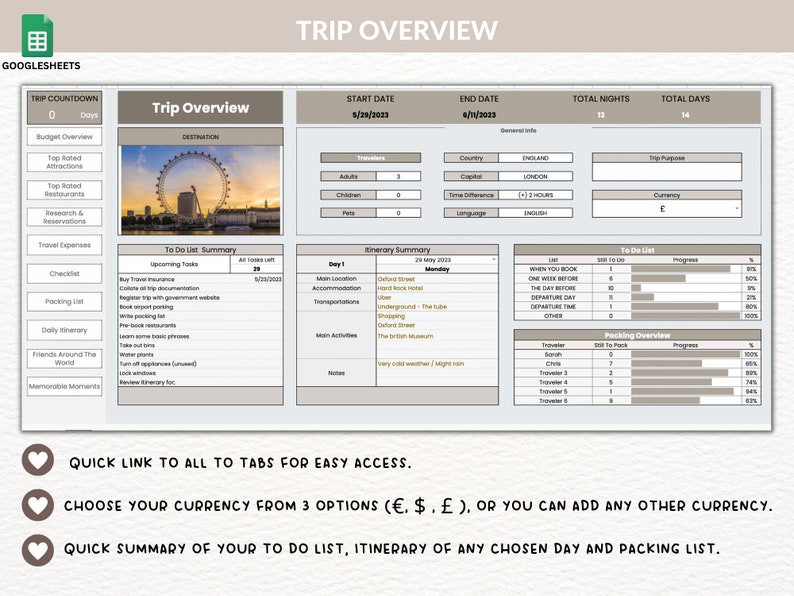794x596 pixels.
Task: Open the Packing List sheet
Action: (x=64, y=301)
